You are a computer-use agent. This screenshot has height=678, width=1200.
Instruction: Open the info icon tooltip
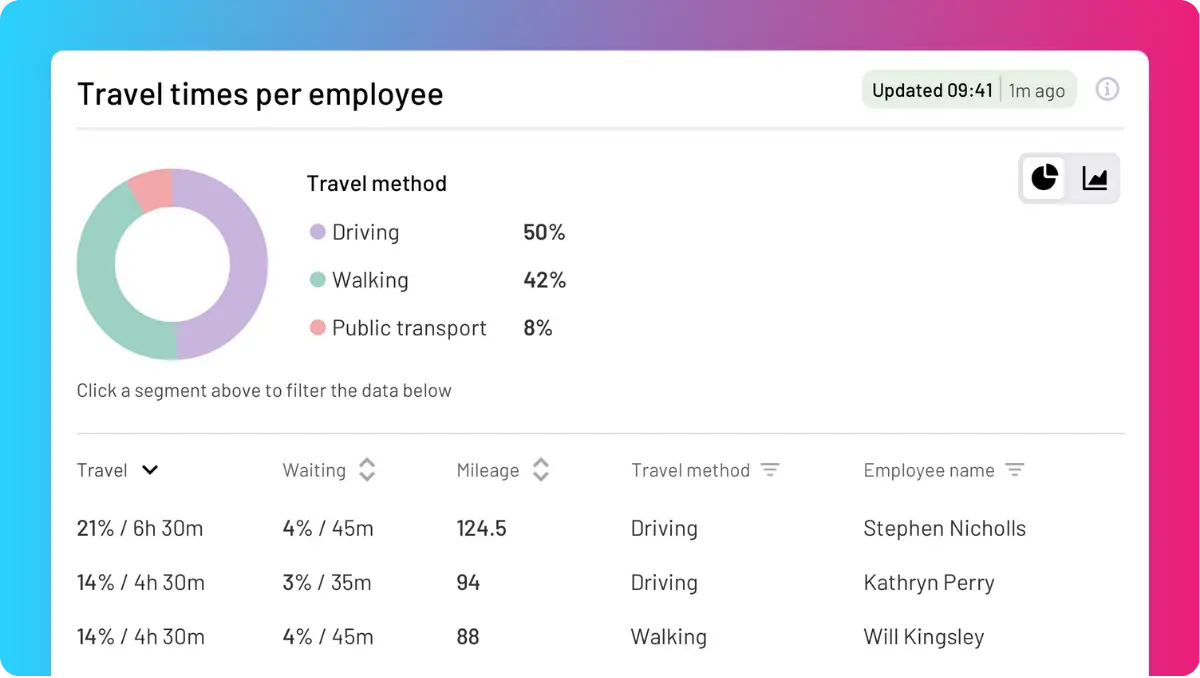tap(1107, 89)
